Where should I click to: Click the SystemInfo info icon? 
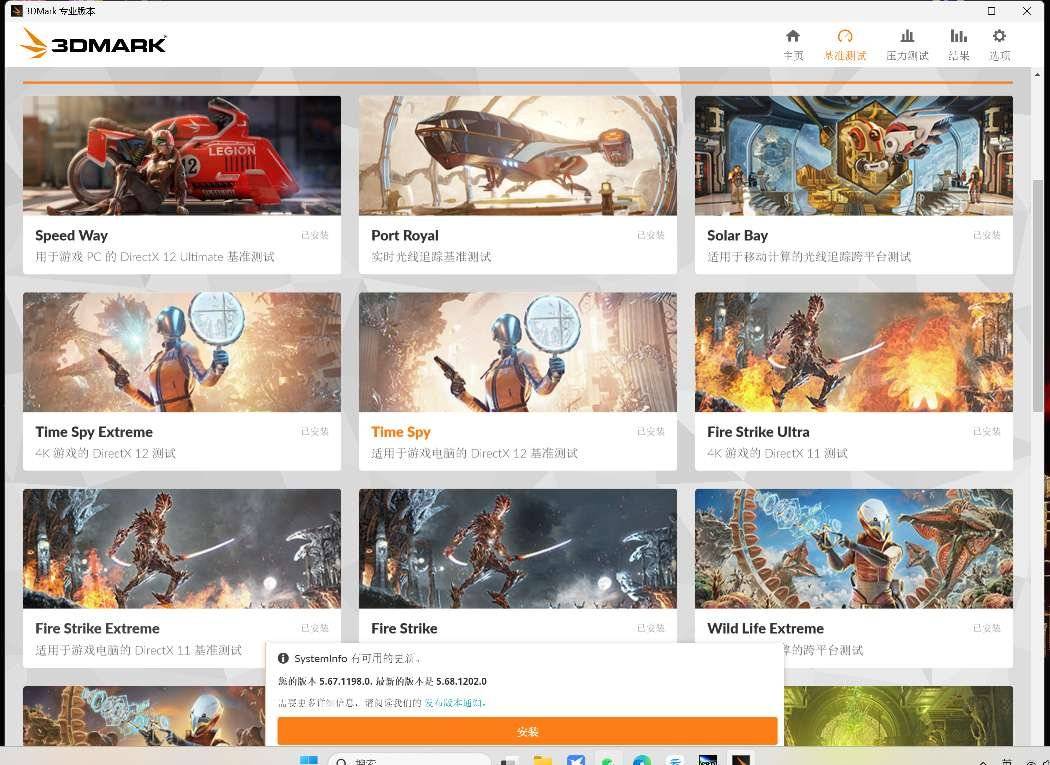[x=283, y=658]
